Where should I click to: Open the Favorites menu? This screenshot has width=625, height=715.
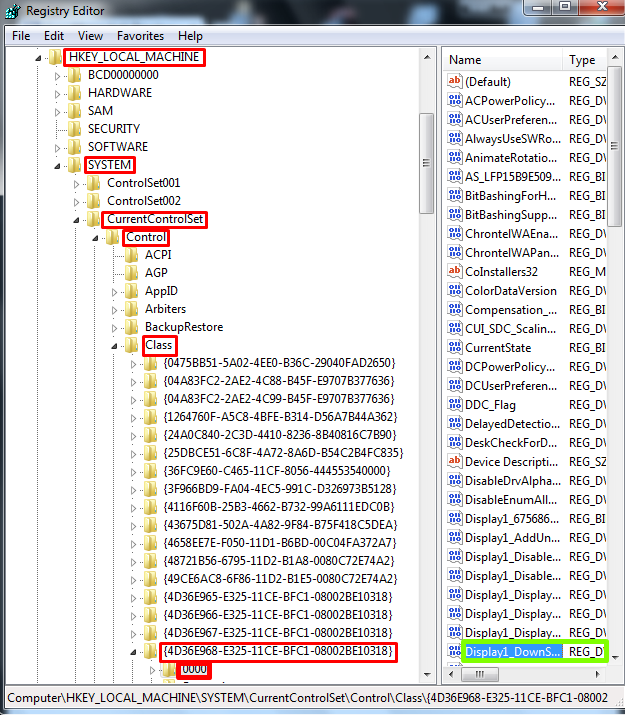(140, 36)
